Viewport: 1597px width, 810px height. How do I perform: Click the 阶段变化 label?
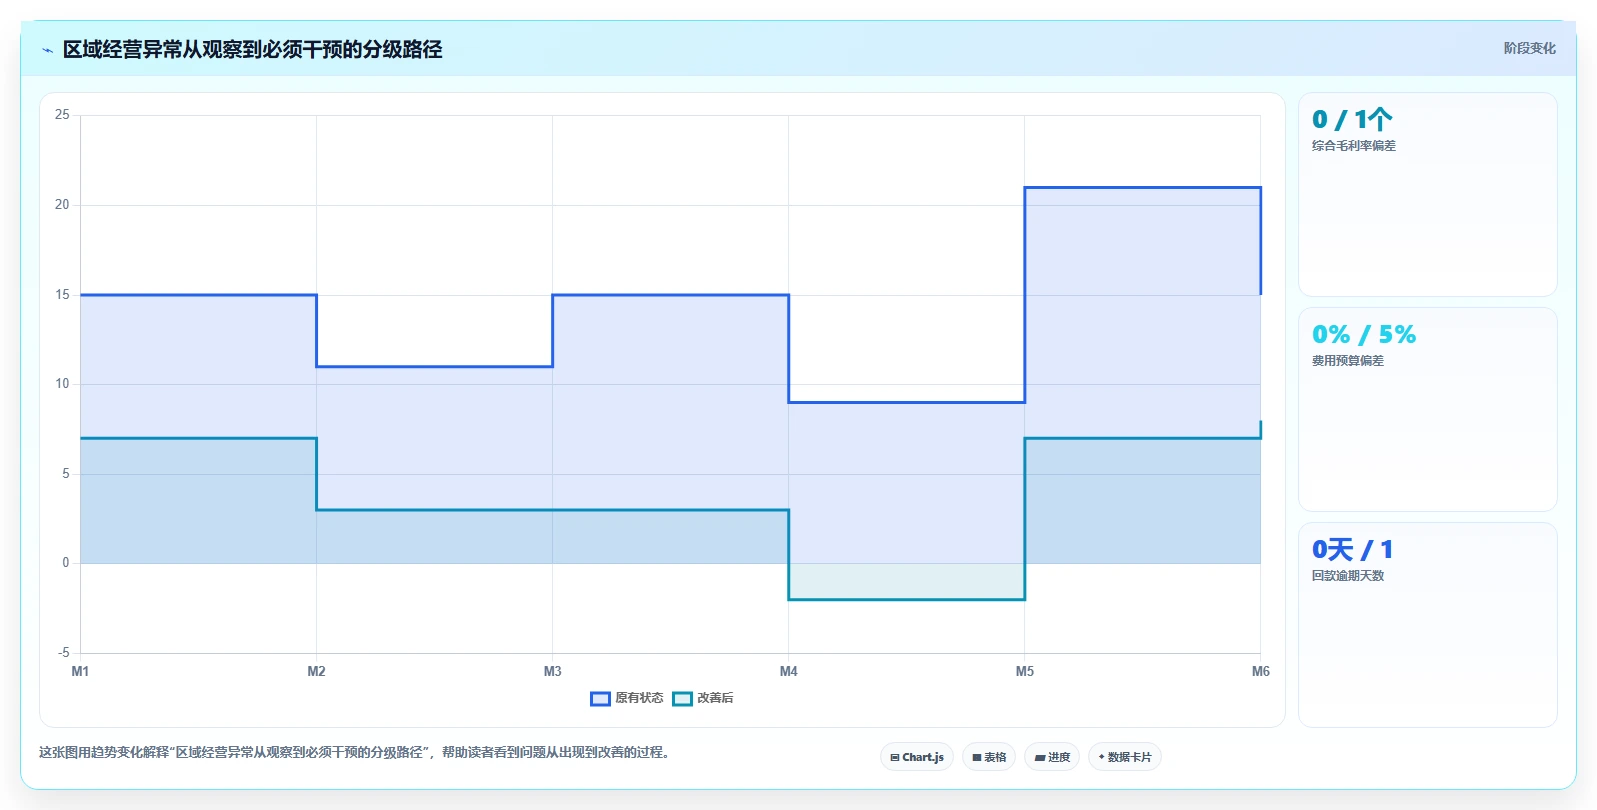(1529, 48)
